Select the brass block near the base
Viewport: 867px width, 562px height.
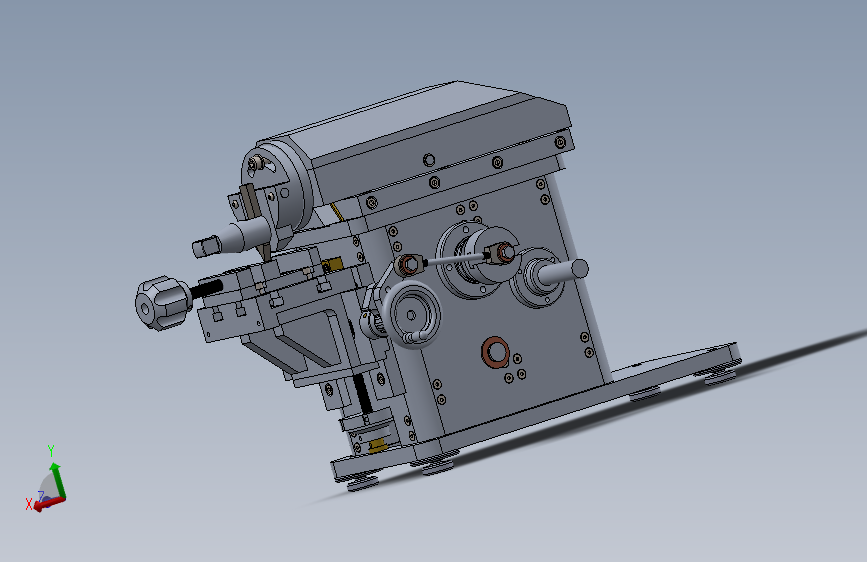378,445
